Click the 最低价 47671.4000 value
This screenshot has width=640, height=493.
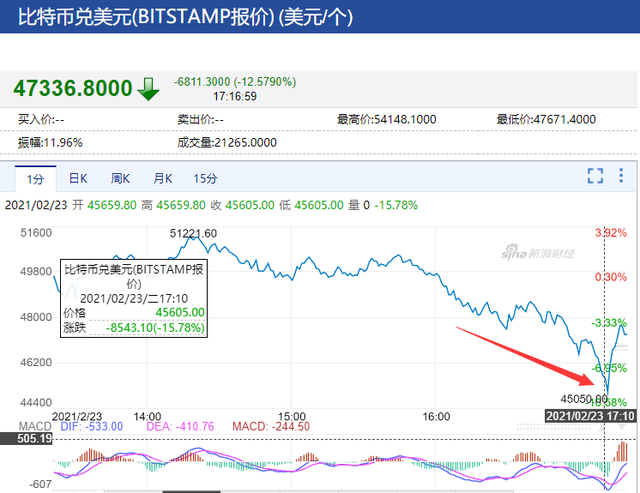(x=546, y=120)
